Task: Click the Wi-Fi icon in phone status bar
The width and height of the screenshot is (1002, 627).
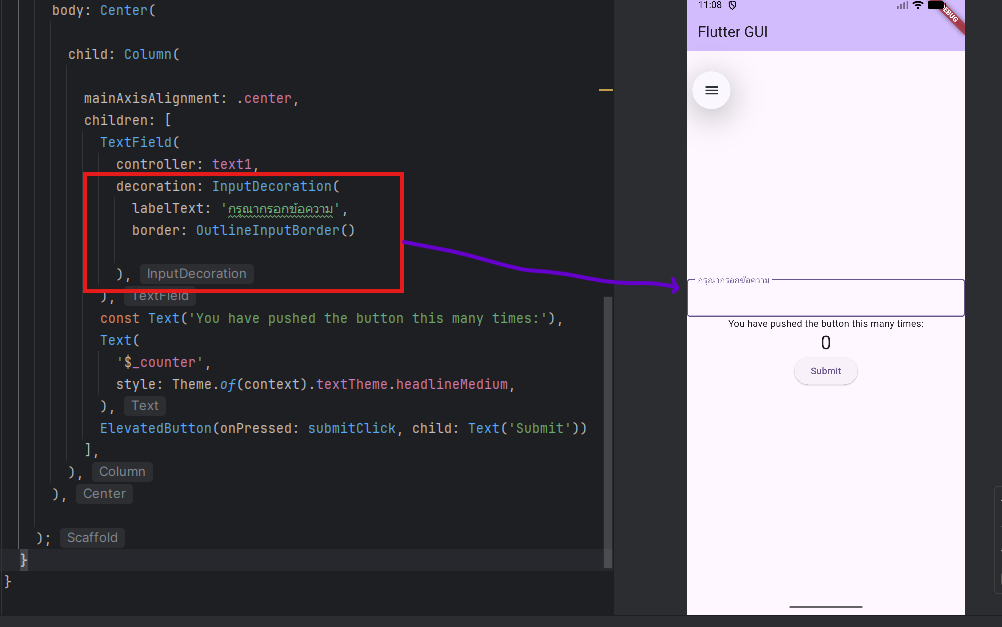Action: click(918, 5)
